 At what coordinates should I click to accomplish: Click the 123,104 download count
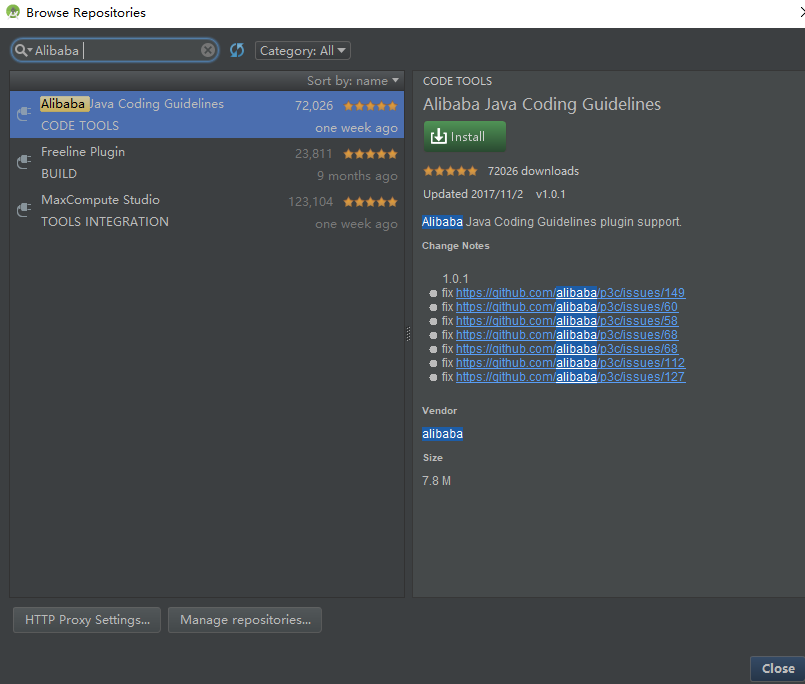click(x=311, y=202)
